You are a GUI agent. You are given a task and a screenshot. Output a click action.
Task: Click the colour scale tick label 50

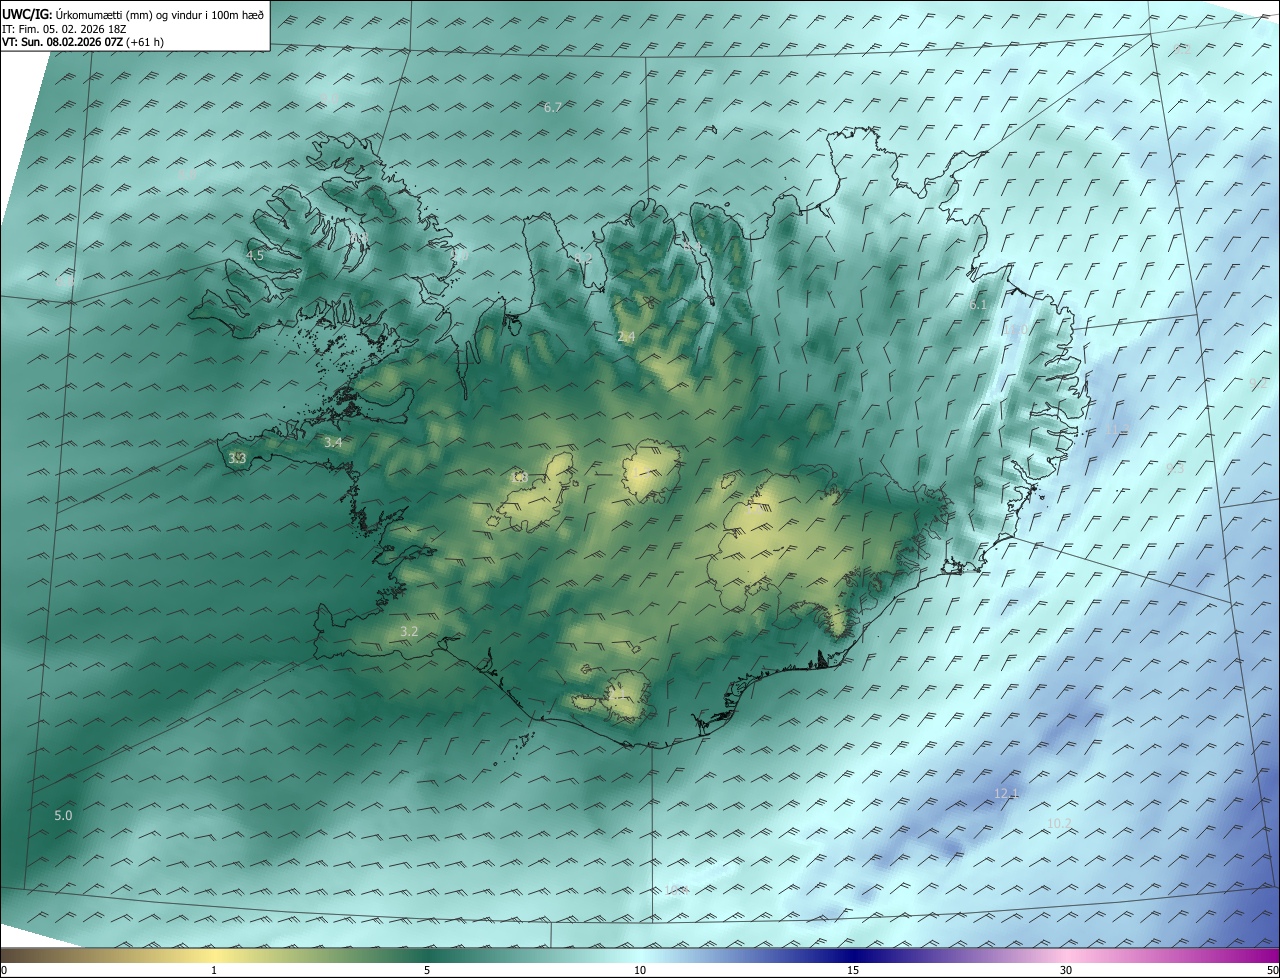pyautogui.click(x=1272, y=970)
